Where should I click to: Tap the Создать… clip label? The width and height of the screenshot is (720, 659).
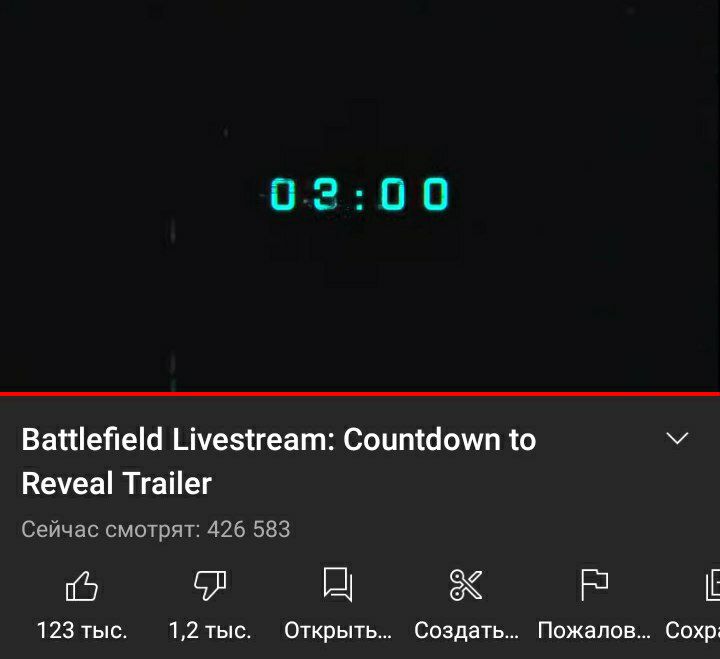pyautogui.click(x=466, y=631)
